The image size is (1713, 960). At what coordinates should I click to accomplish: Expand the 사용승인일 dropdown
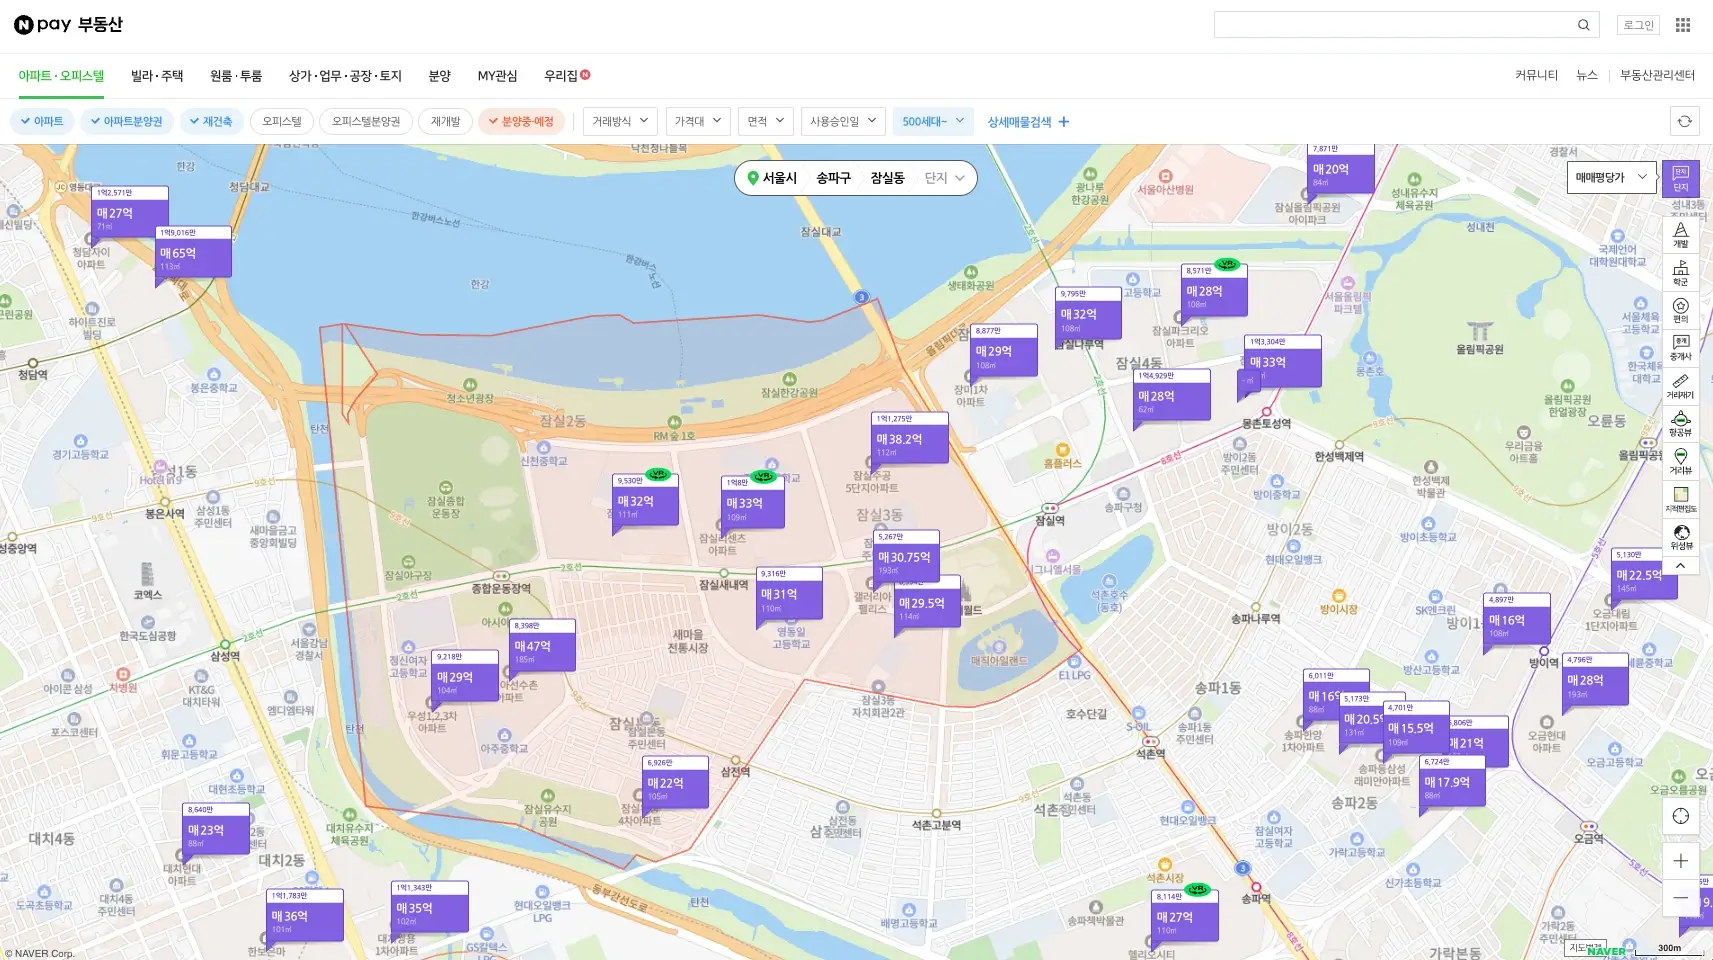click(x=843, y=121)
